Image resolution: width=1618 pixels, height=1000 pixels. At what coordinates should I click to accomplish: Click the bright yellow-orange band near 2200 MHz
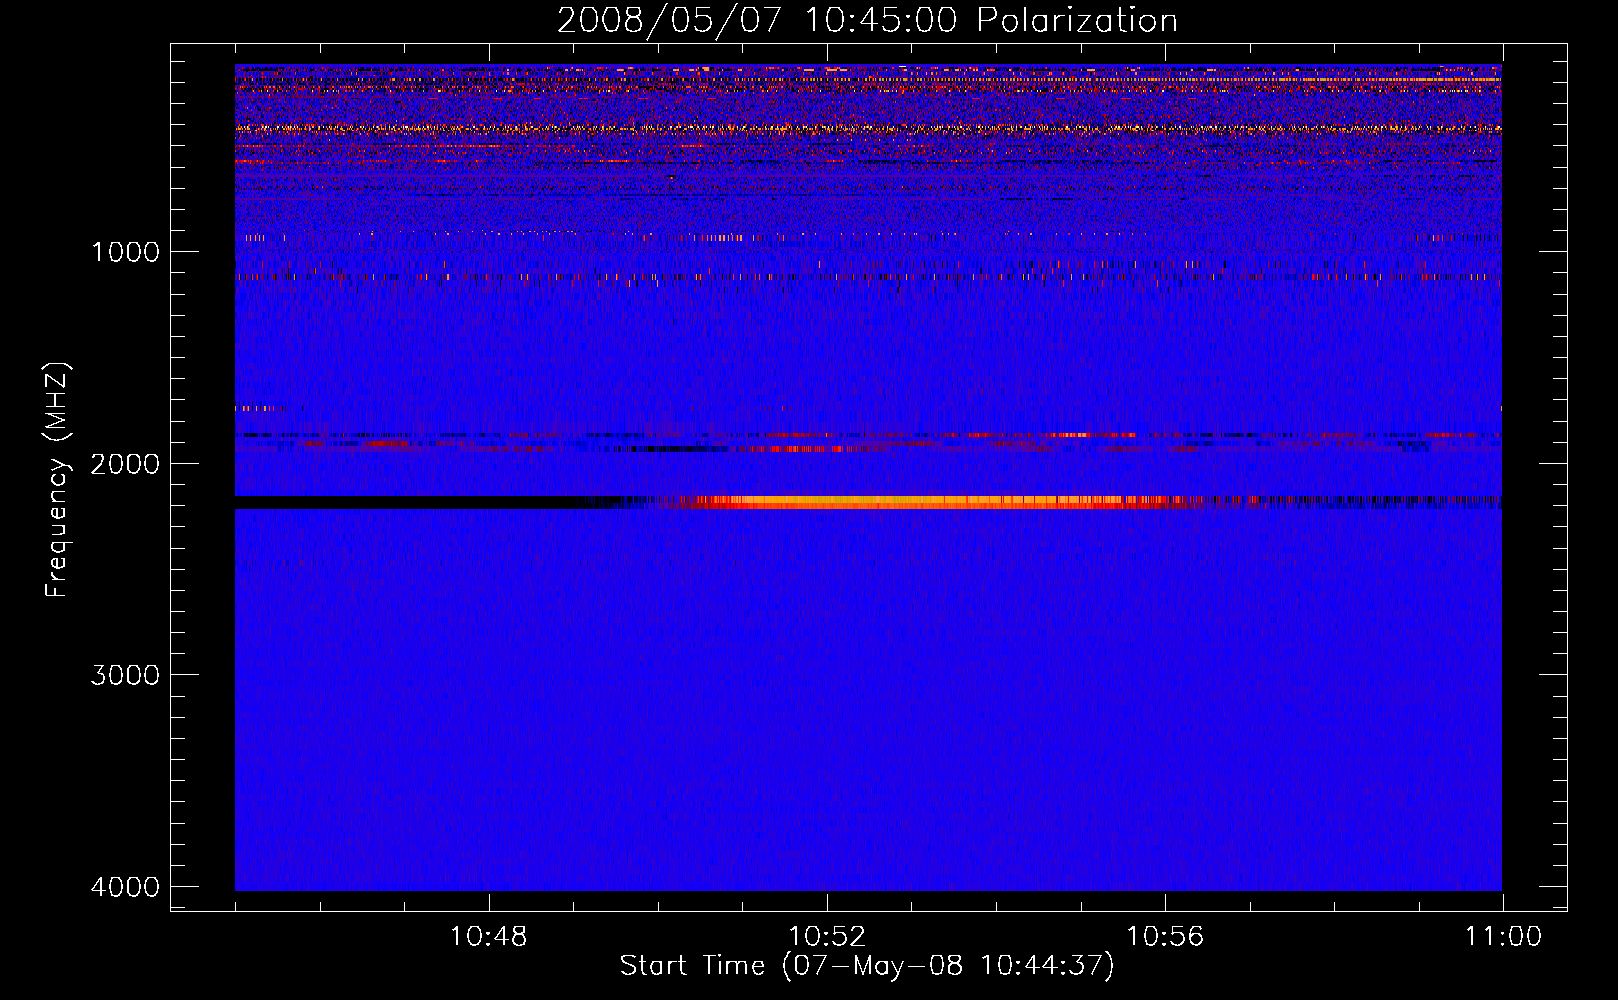900,502
